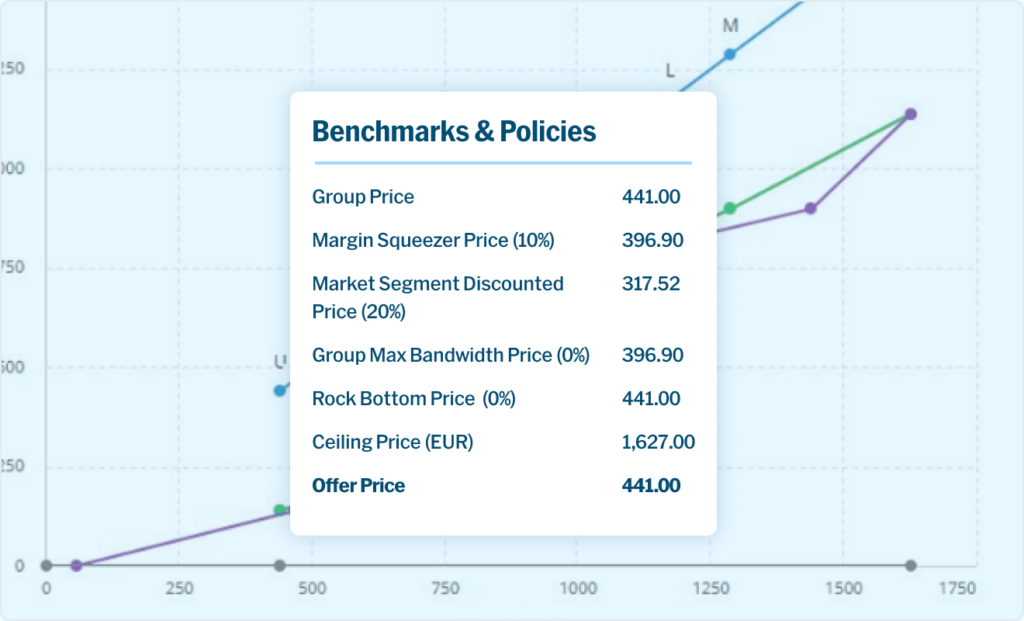Viewport: 1024px width, 621px height.
Task: Select the gray point at x-axis right end
Action: pyautogui.click(x=910, y=566)
